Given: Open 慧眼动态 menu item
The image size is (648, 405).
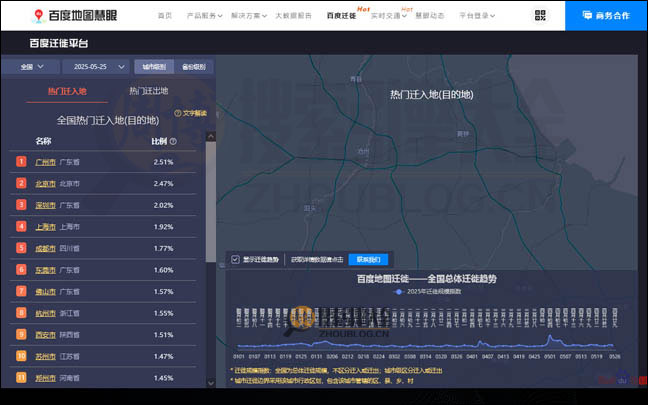Looking at the screenshot, I should click(x=430, y=16).
